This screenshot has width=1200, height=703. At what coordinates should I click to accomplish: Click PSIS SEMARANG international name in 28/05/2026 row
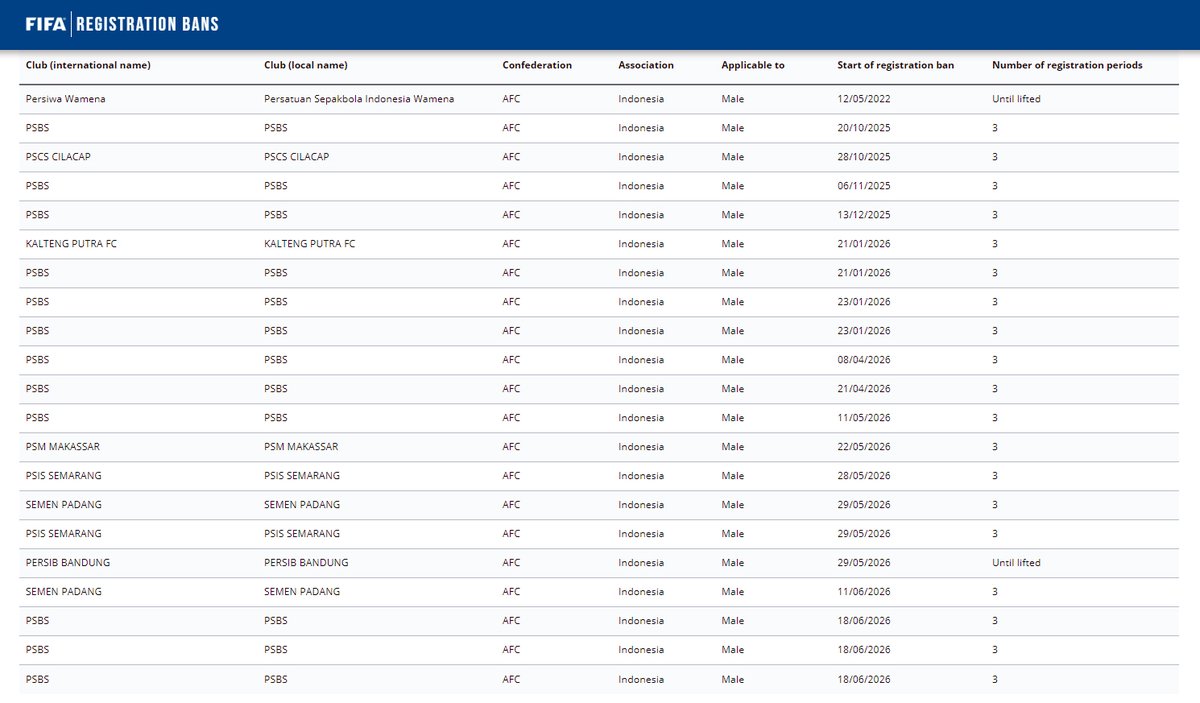click(x=64, y=476)
